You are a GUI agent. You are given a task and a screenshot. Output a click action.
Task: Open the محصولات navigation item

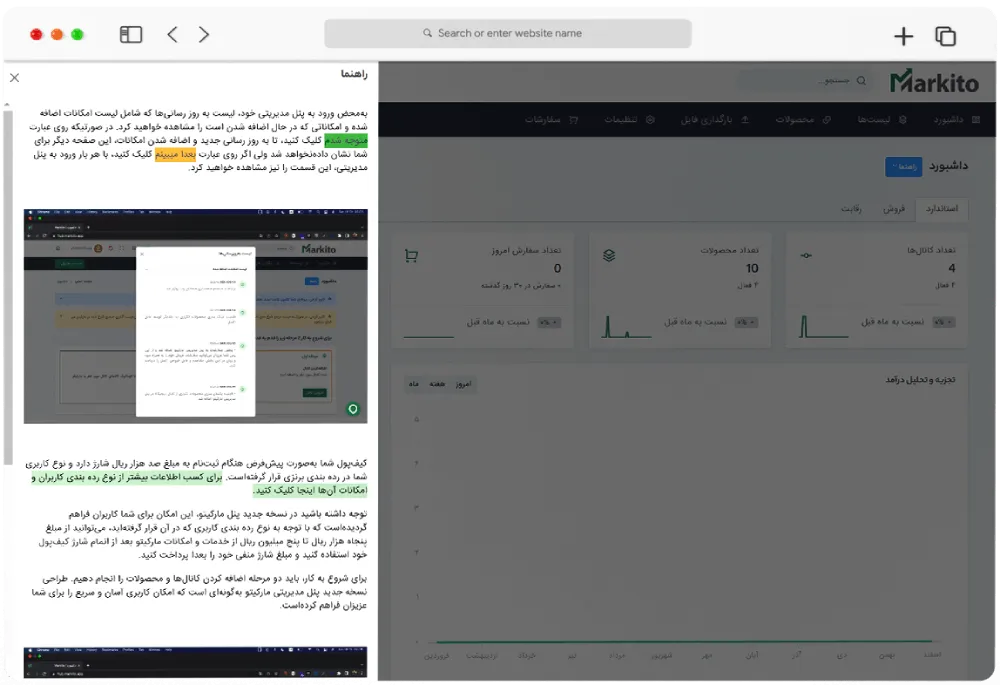pos(802,120)
